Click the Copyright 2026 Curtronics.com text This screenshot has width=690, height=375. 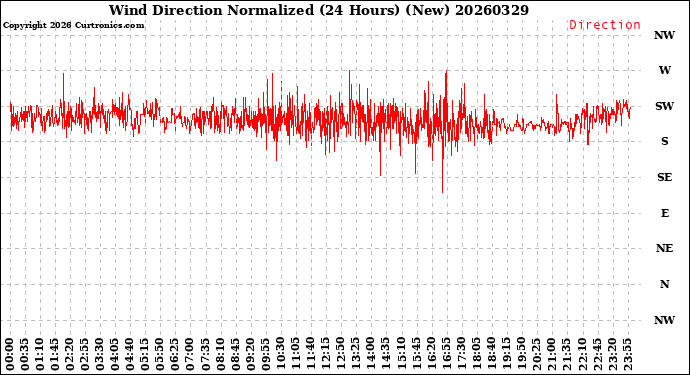[73, 25]
